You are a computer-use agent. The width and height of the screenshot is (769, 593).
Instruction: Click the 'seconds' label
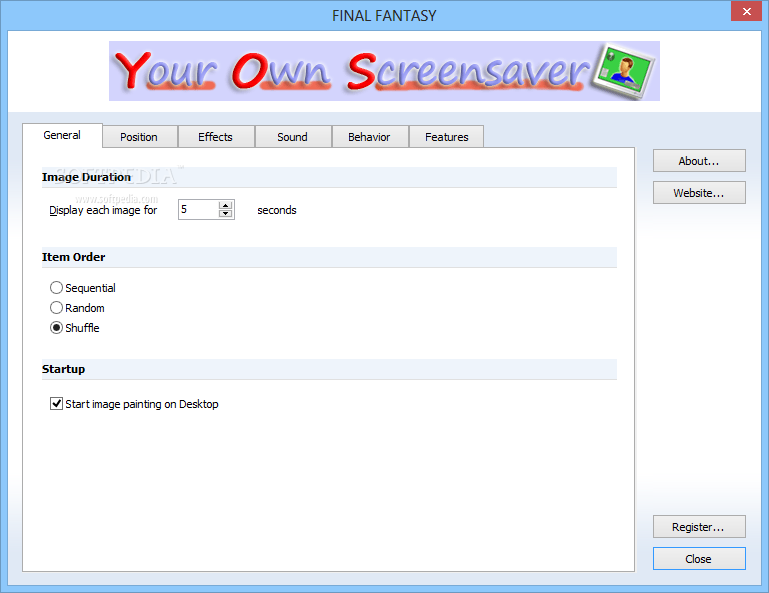pyautogui.click(x=277, y=210)
